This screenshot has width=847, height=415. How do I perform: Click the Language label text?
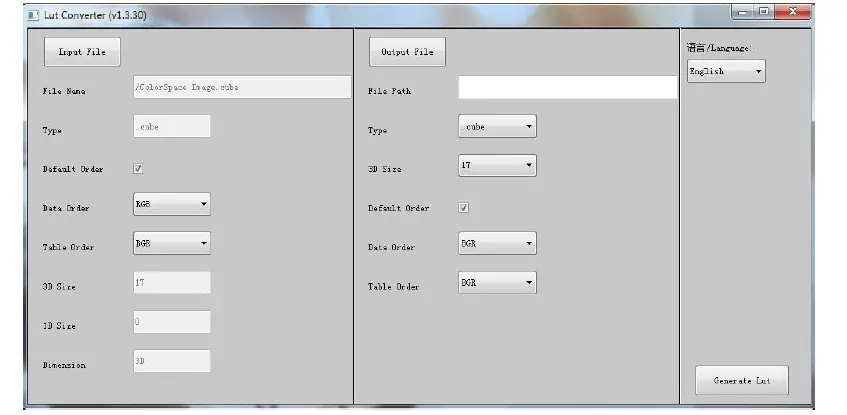[719, 48]
